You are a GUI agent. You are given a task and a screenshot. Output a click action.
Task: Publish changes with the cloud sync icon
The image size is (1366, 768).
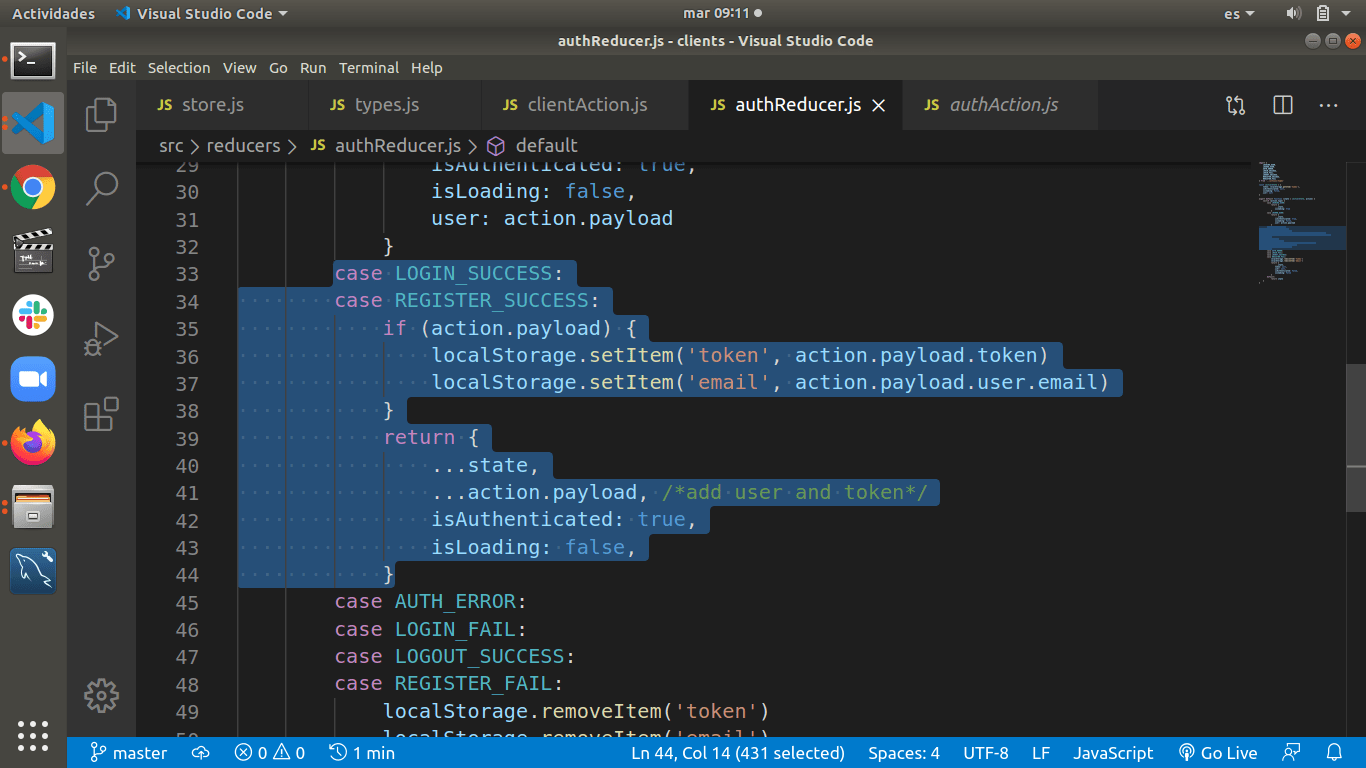tap(201, 753)
